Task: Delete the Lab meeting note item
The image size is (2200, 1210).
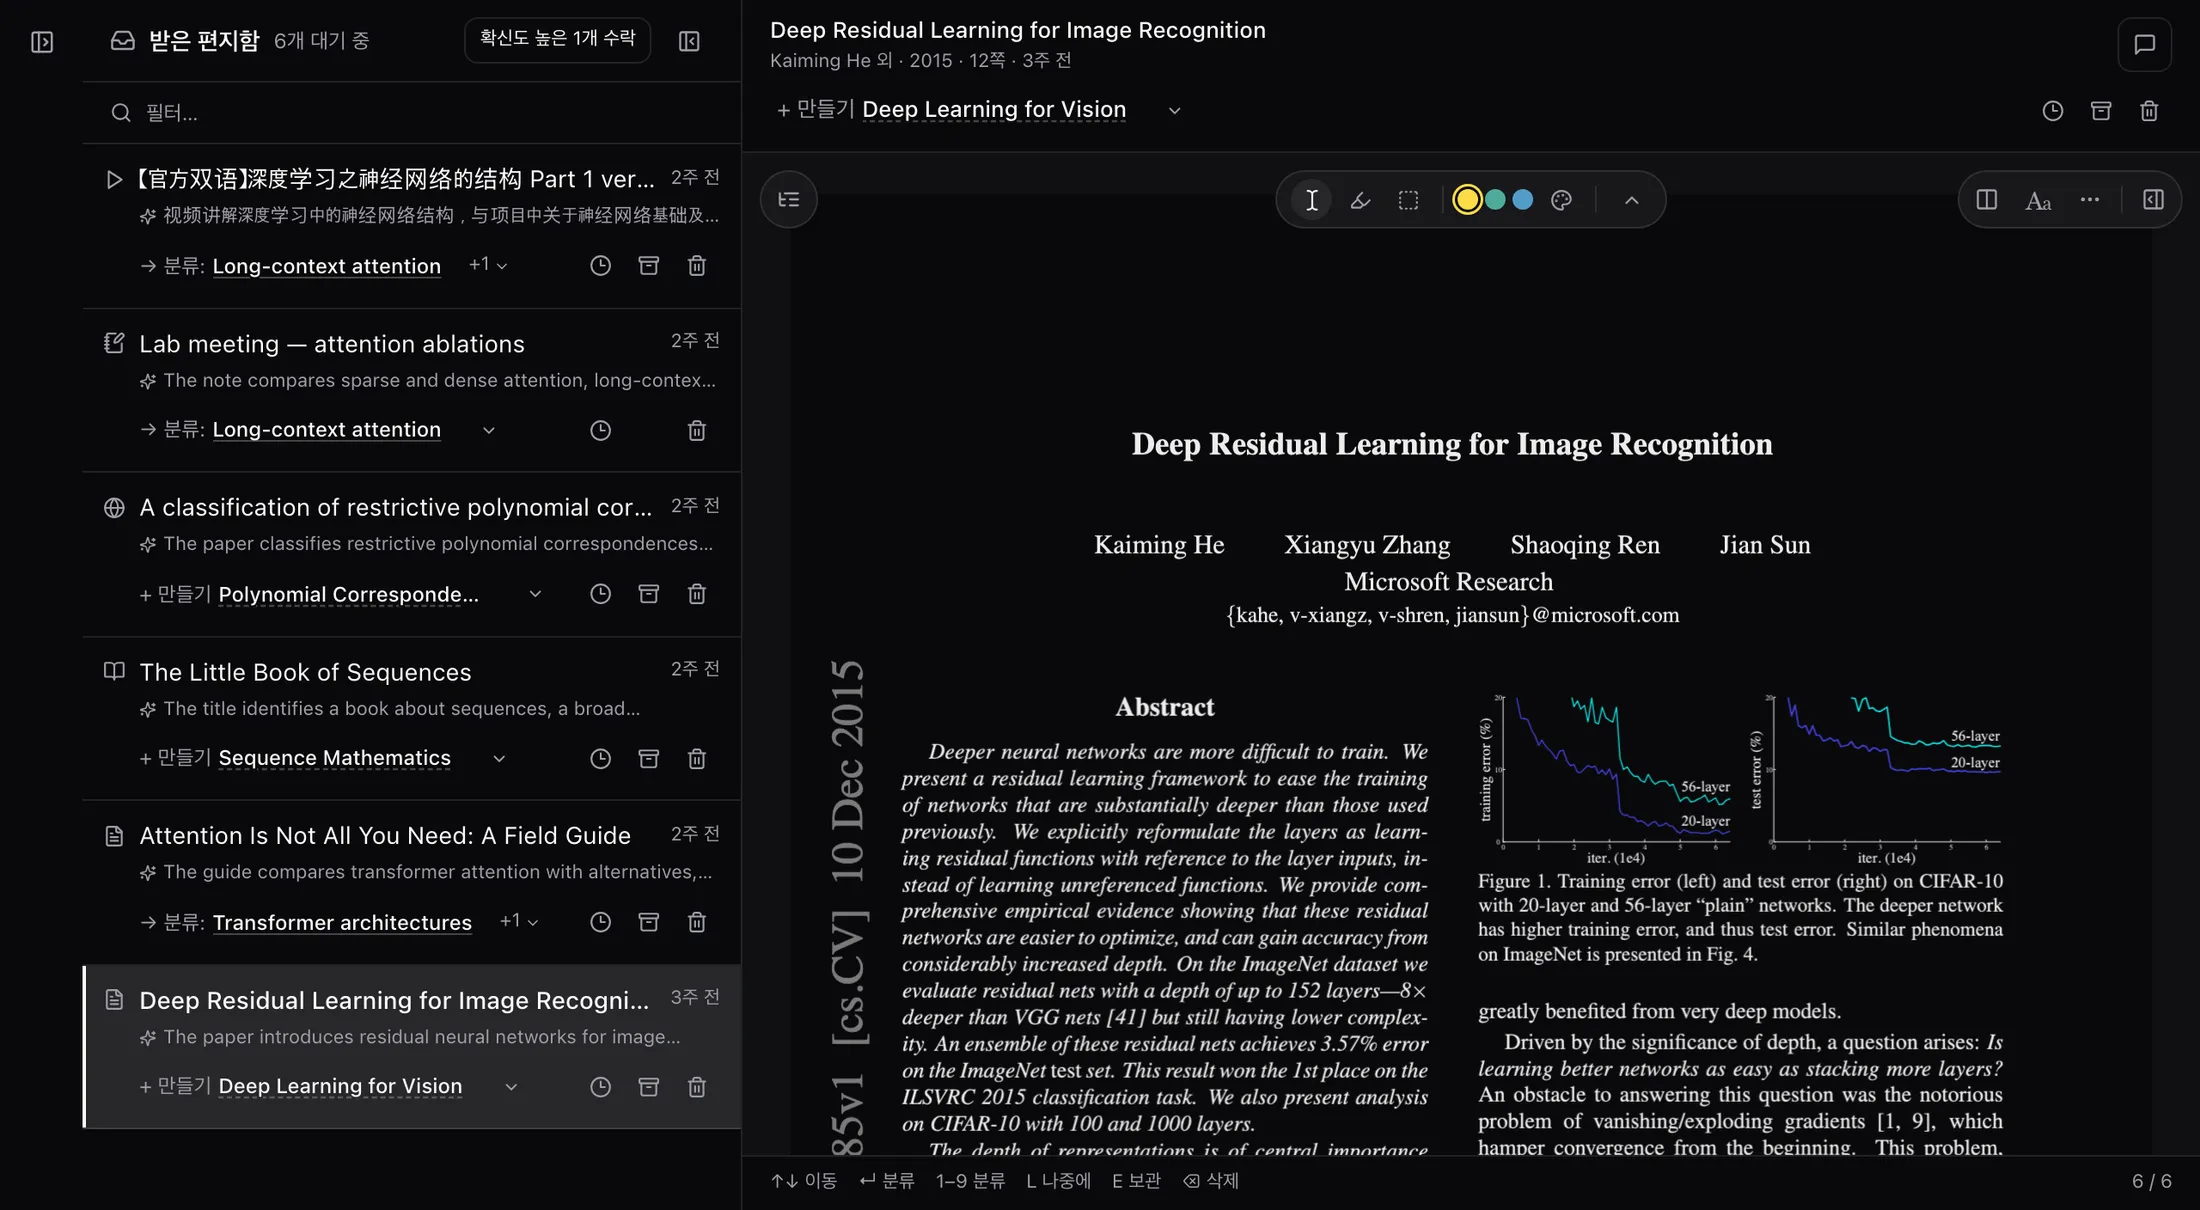Action: click(697, 430)
